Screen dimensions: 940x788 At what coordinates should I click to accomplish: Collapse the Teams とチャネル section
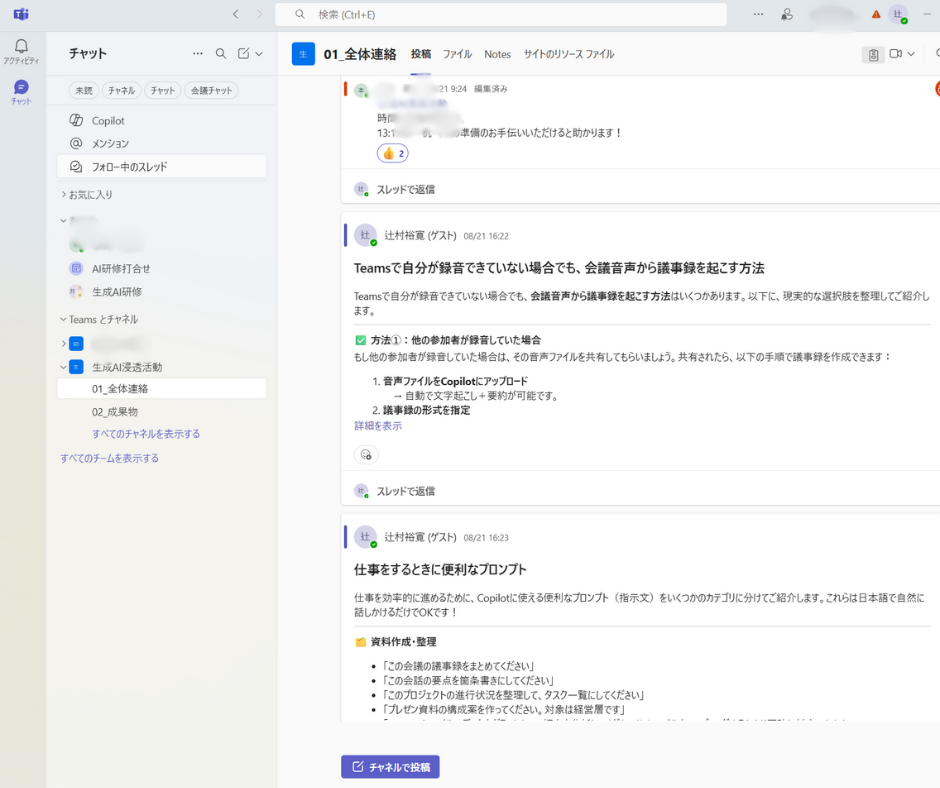point(64,319)
